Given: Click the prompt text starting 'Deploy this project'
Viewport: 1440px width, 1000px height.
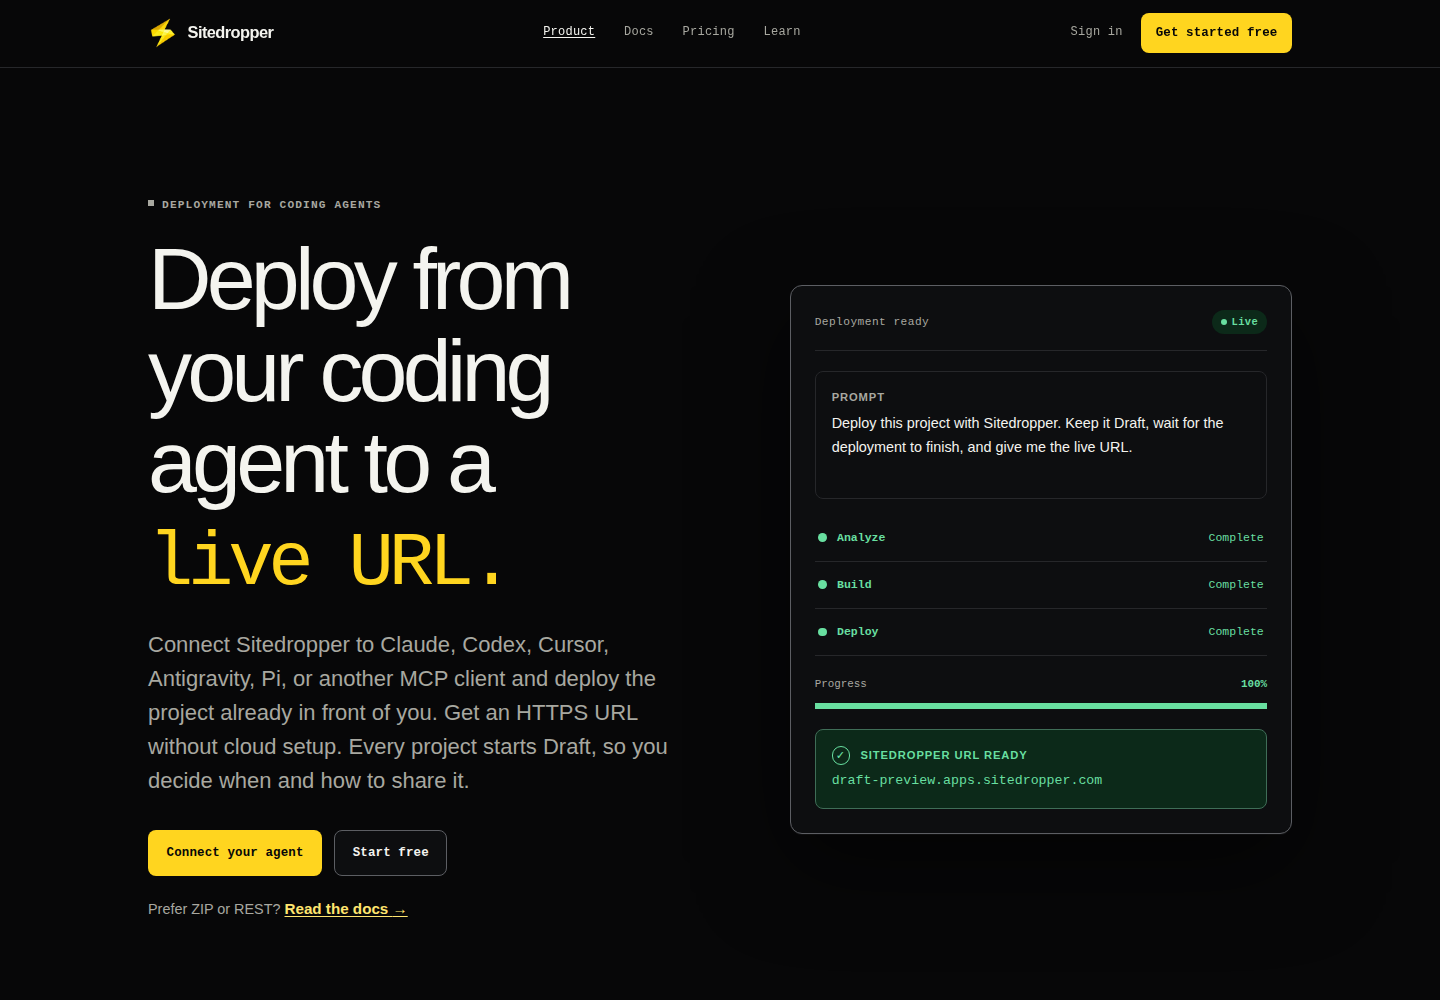Looking at the screenshot, I should point(1028,435).
